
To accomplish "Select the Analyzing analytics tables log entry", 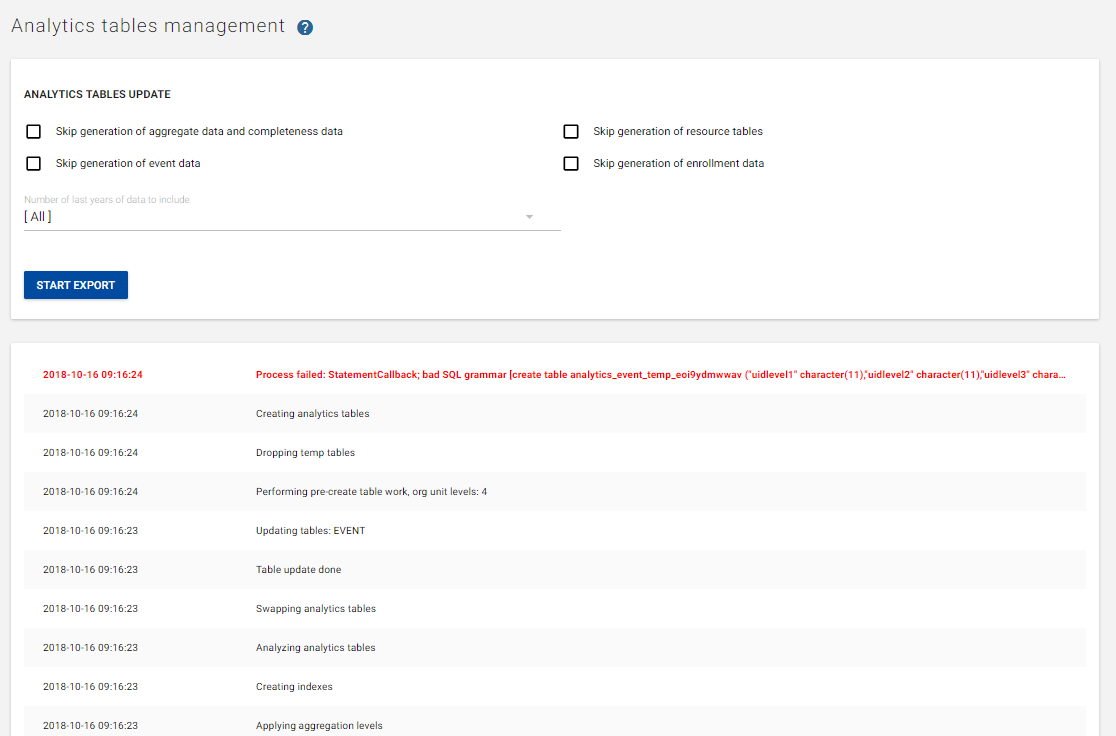I will (x=316, y=648).
